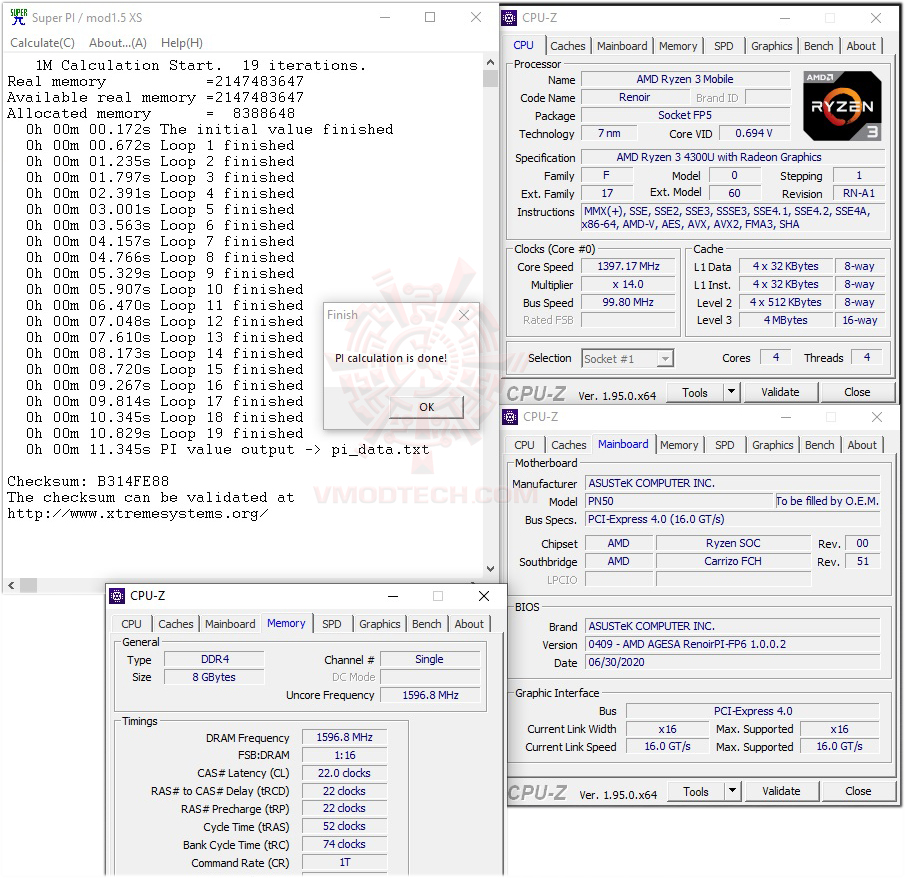Click the AMD Ryzen 3 logo image

pyautogui.click(x=842, y=106)
